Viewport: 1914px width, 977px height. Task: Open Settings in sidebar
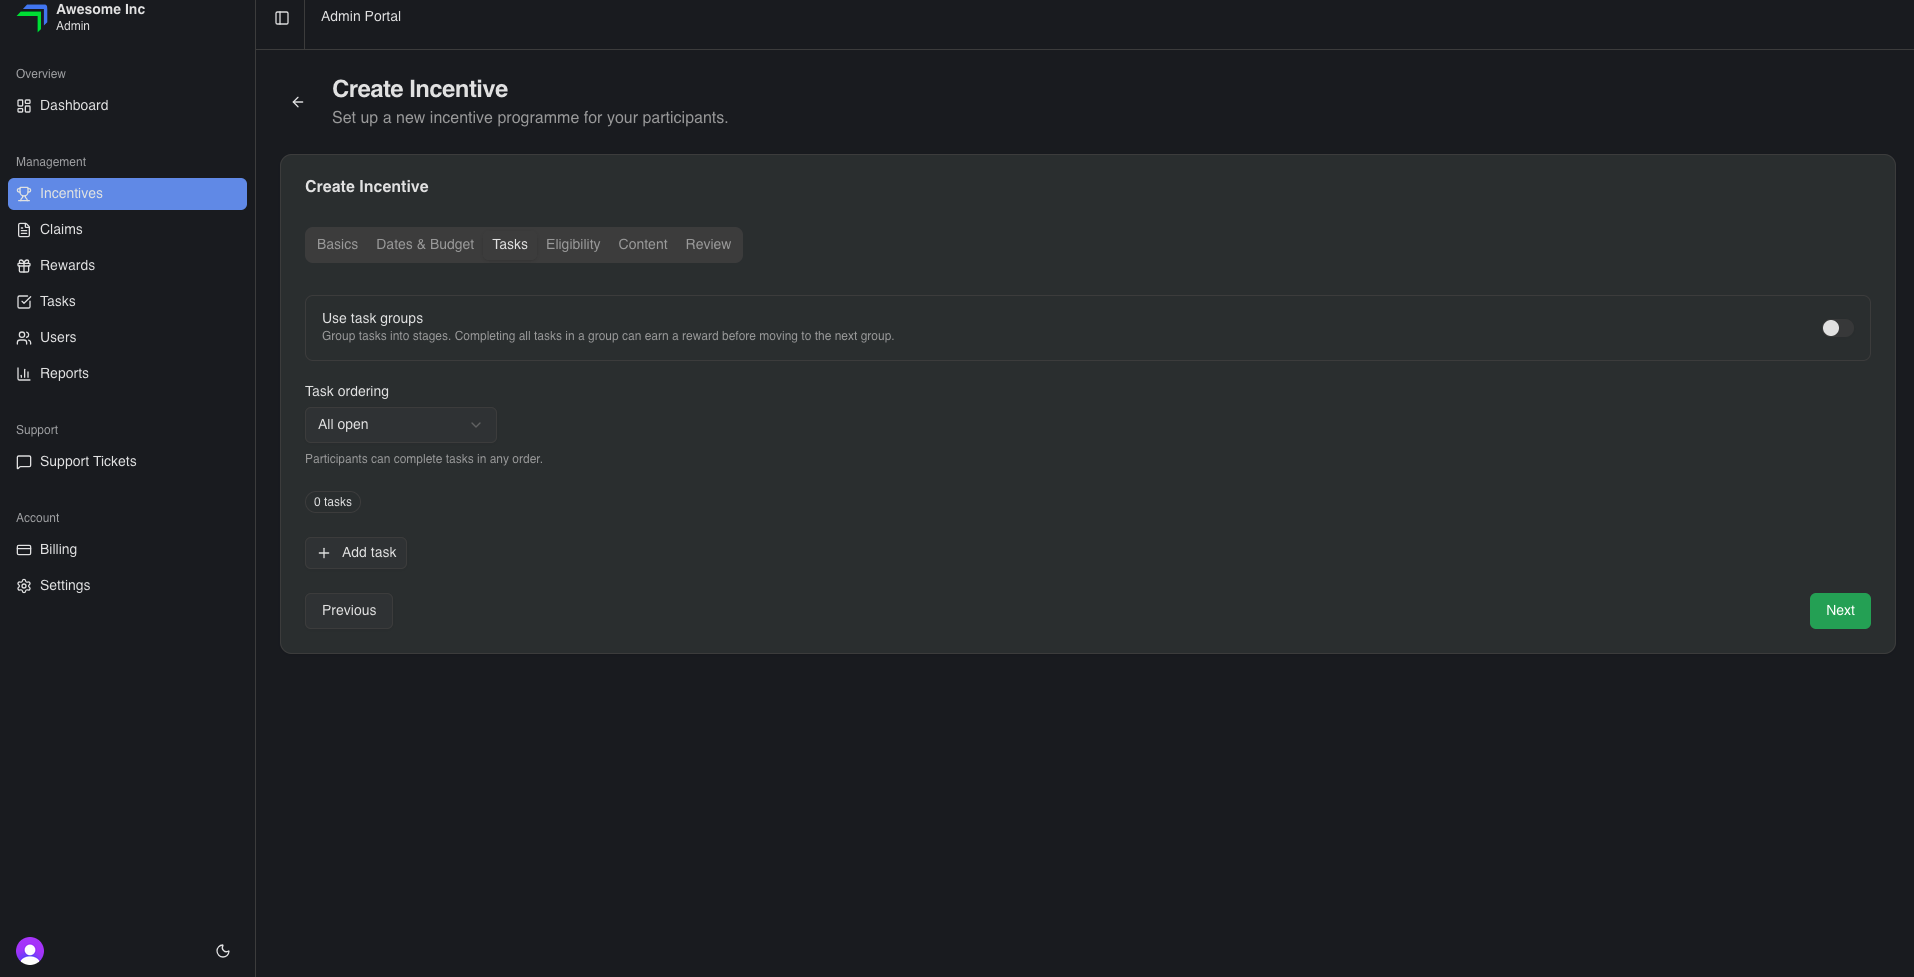point(127,586)
